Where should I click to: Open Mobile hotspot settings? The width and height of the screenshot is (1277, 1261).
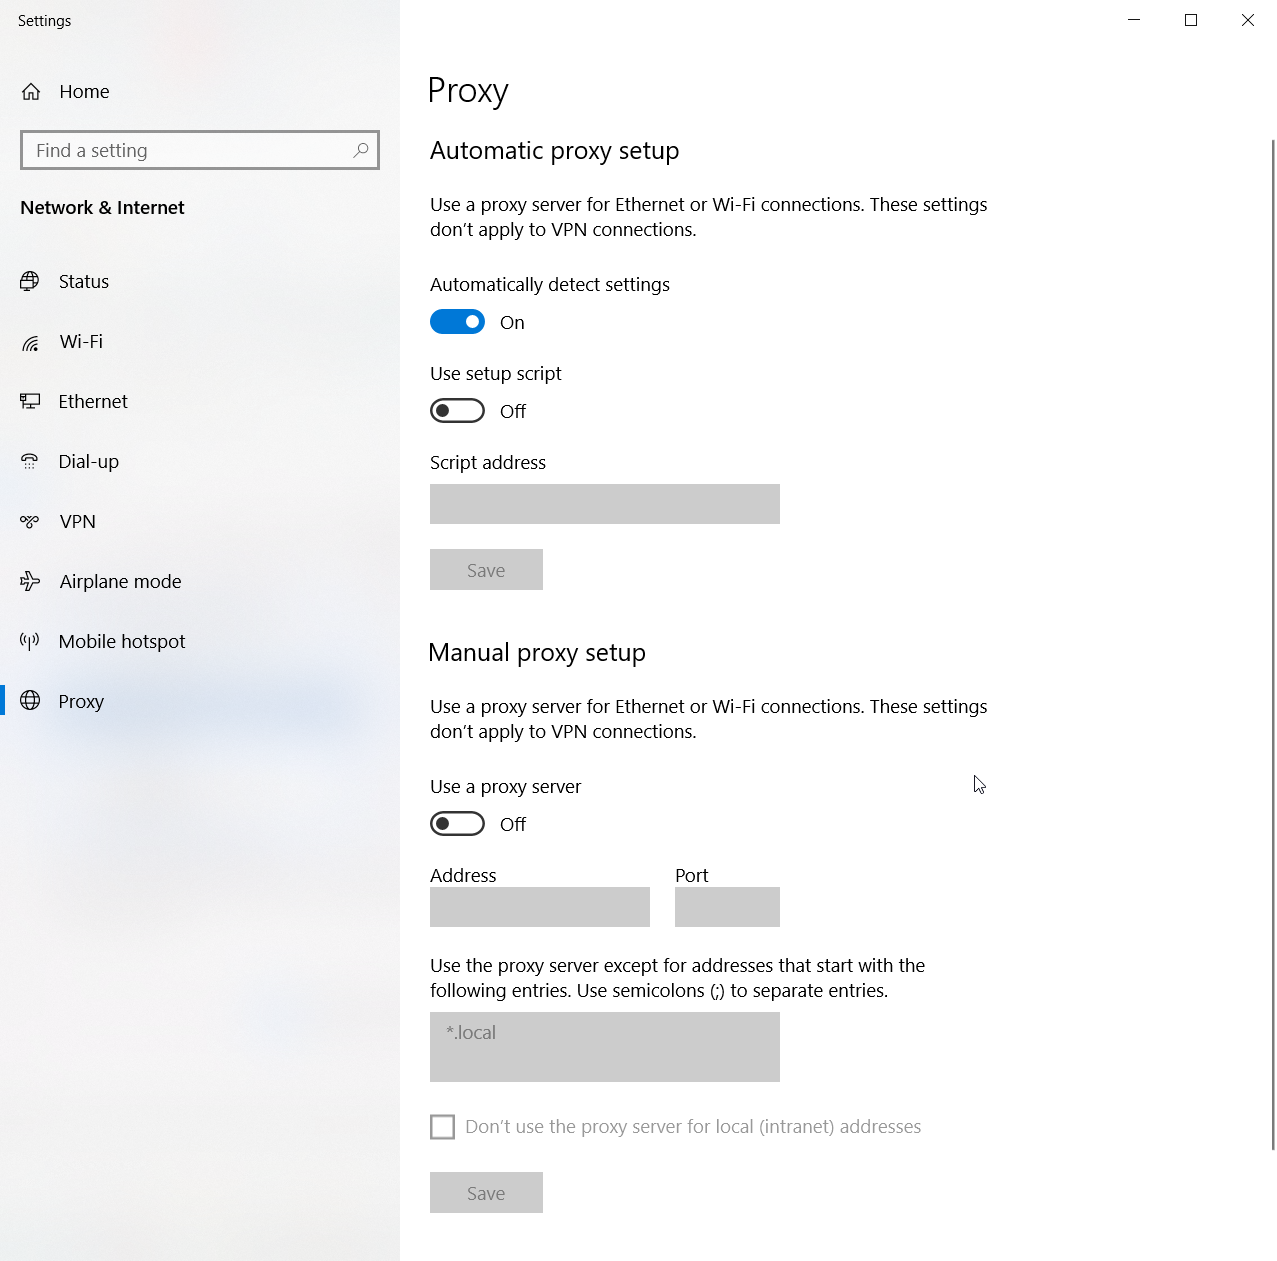pos(31,641)
